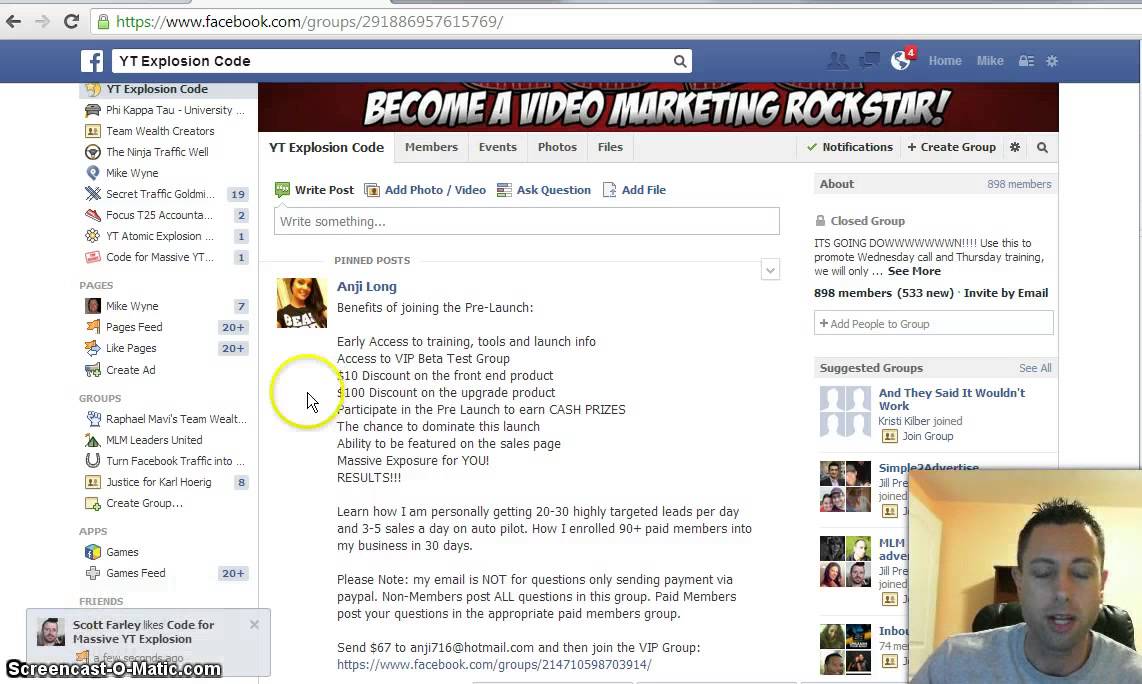Click See More in the About section
This screenshot has width=1142, height=684.
click(914, 271)
